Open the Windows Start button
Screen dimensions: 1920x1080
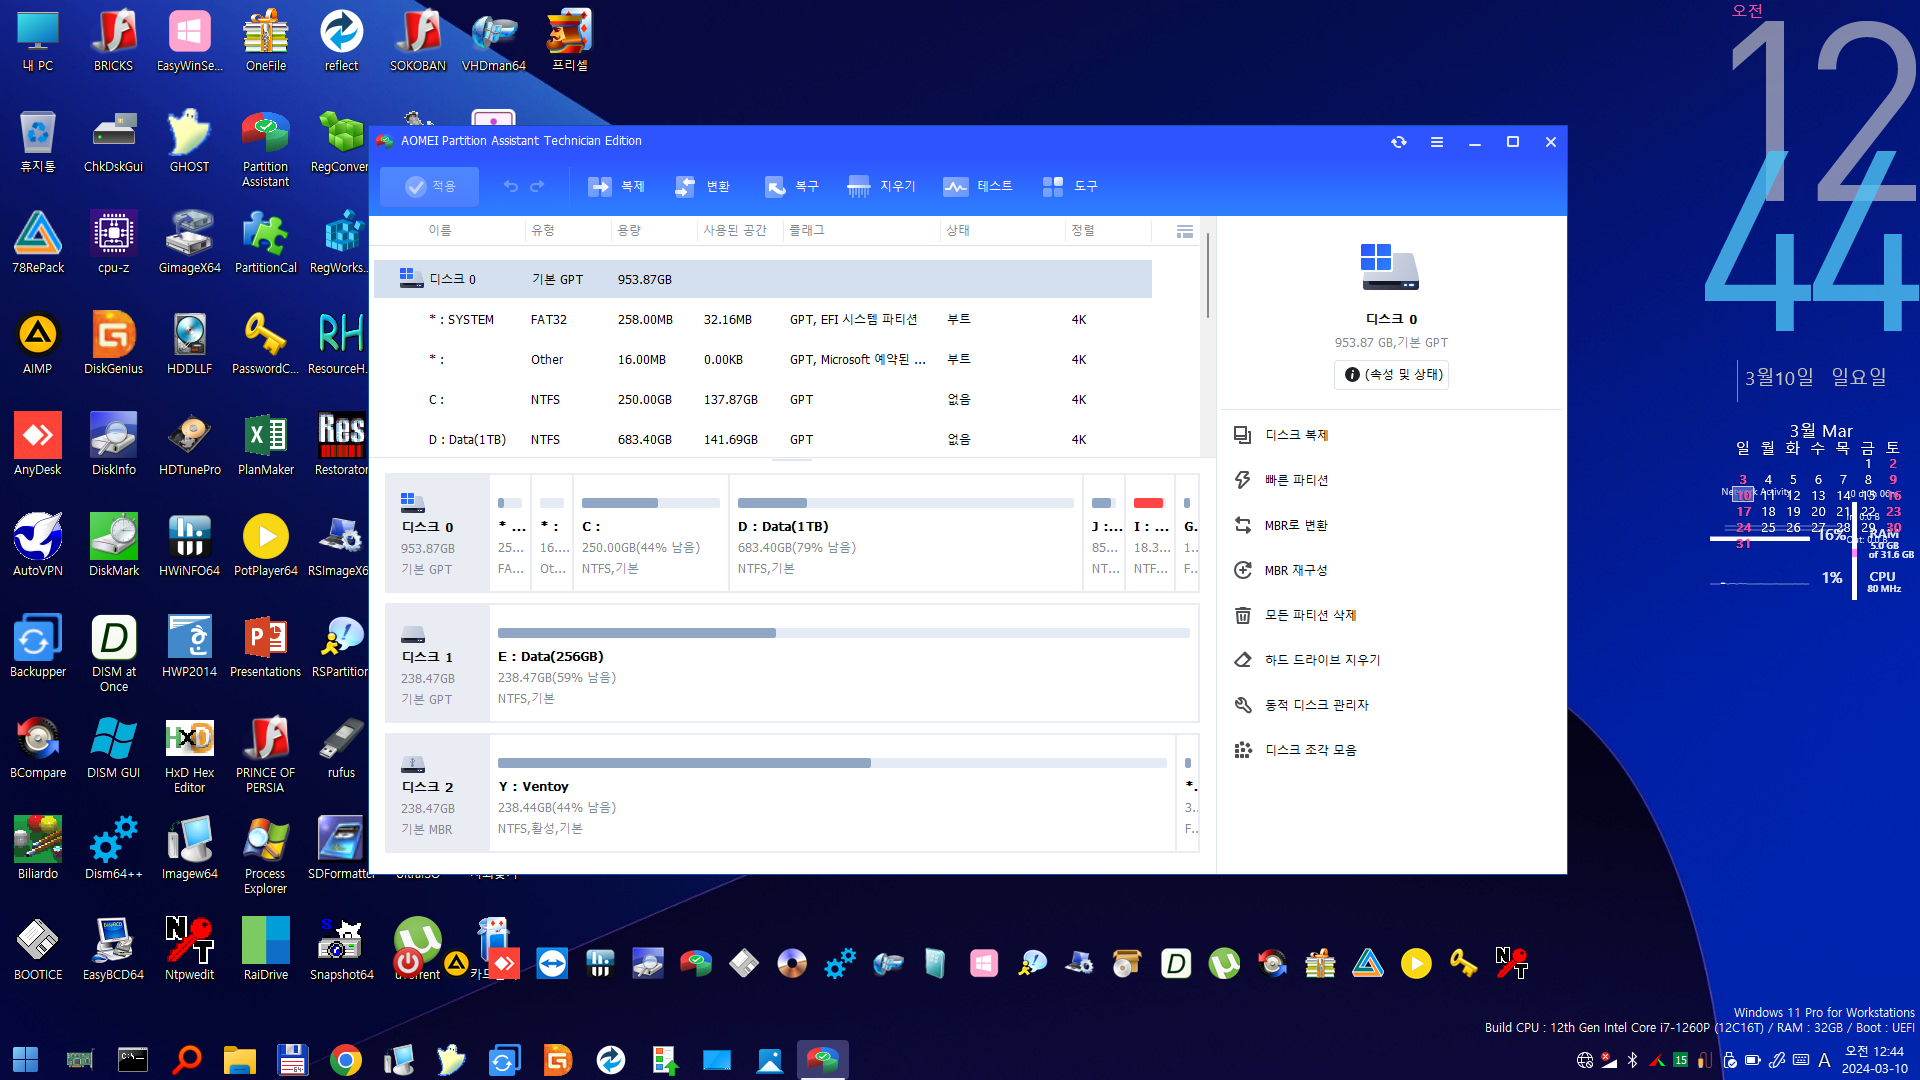click(25, 1059)
